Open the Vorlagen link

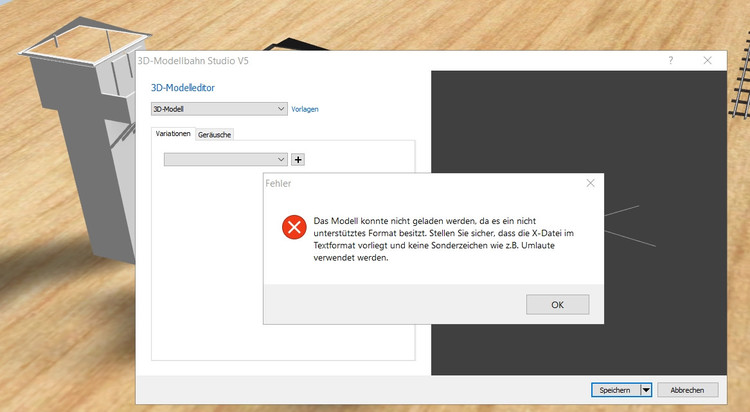pyautogui.click(x=305, y=109)
